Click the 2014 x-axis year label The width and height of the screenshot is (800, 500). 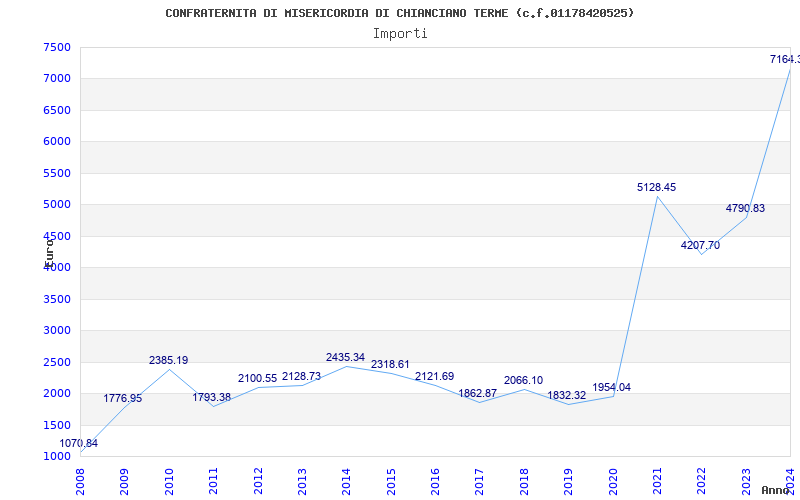(346, 481)
